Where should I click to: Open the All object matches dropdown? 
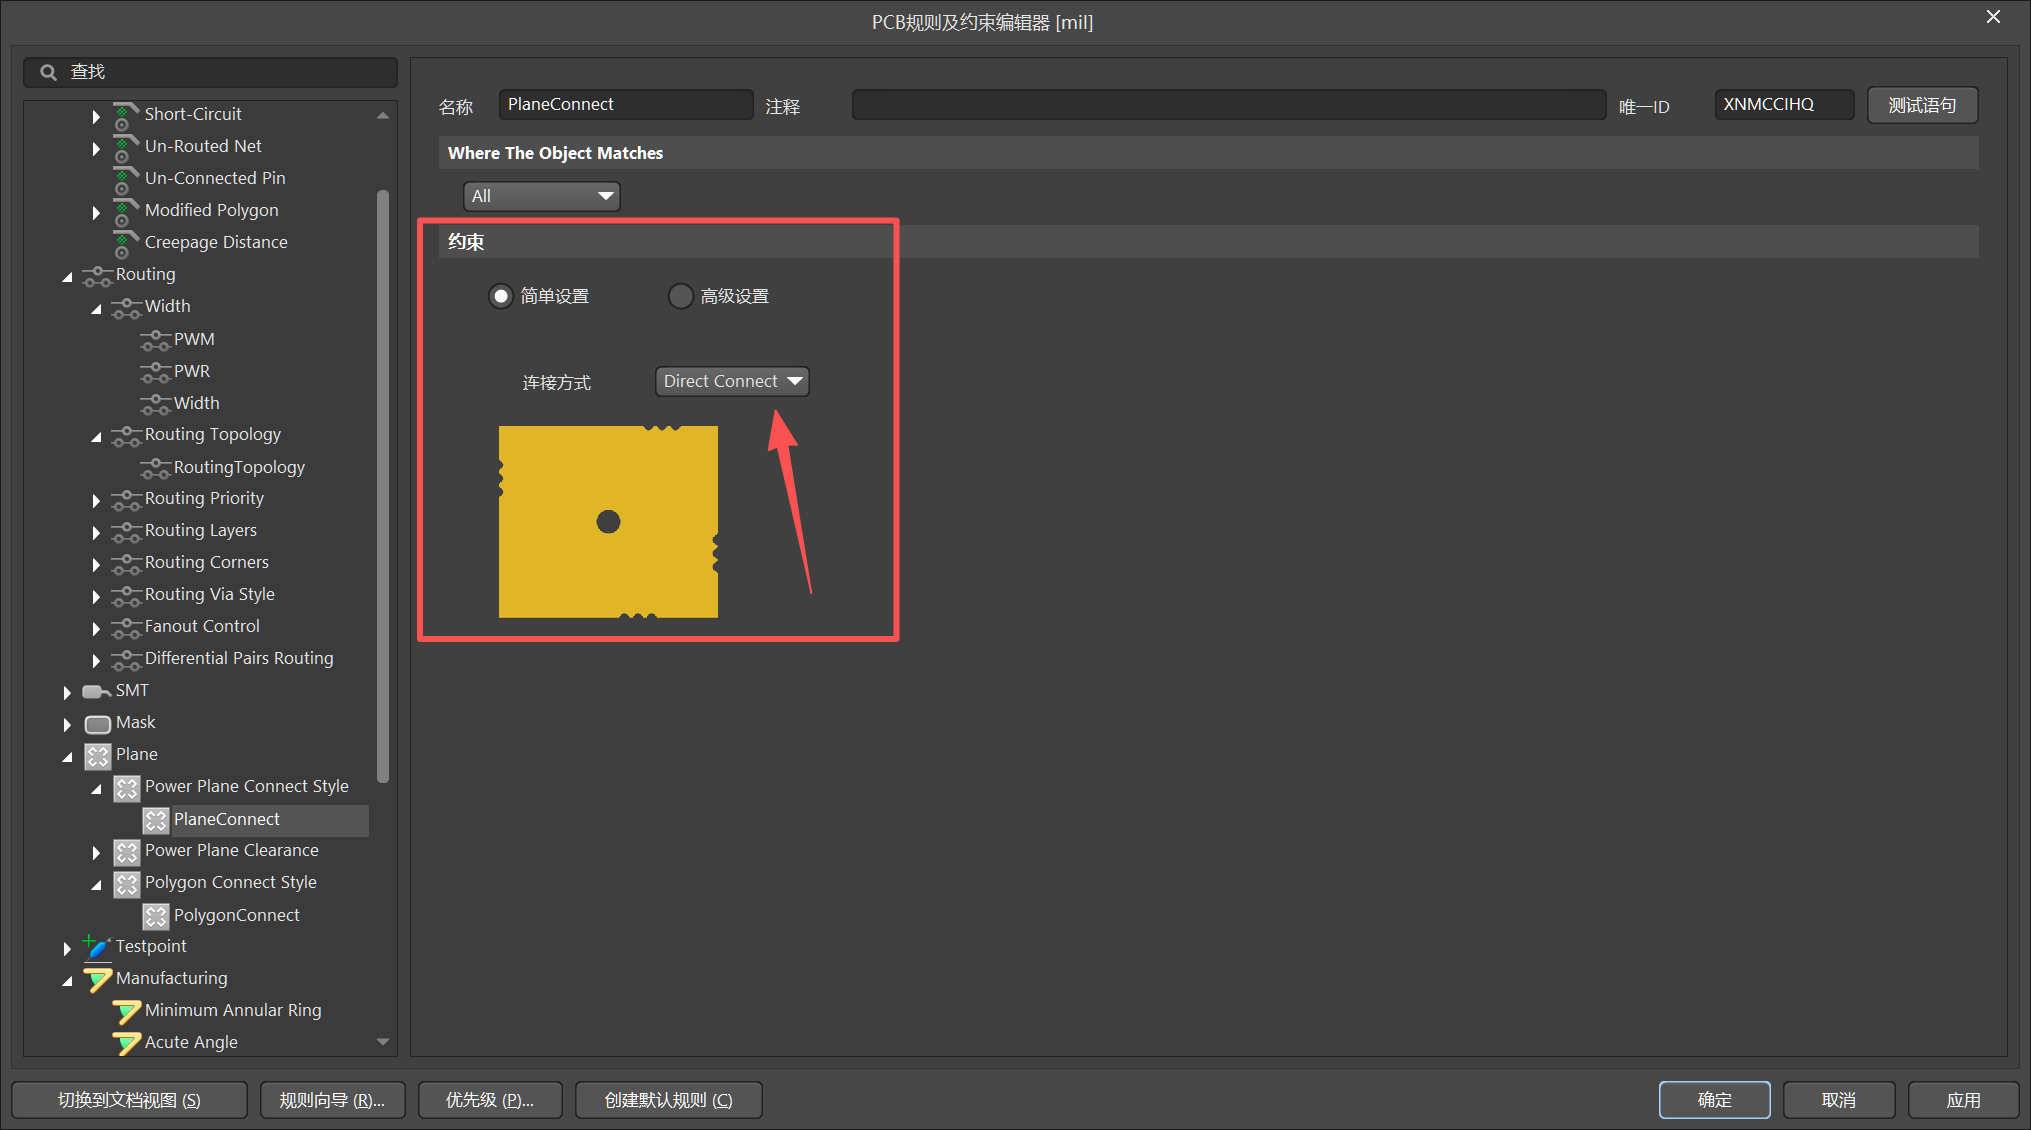point(541,196)
